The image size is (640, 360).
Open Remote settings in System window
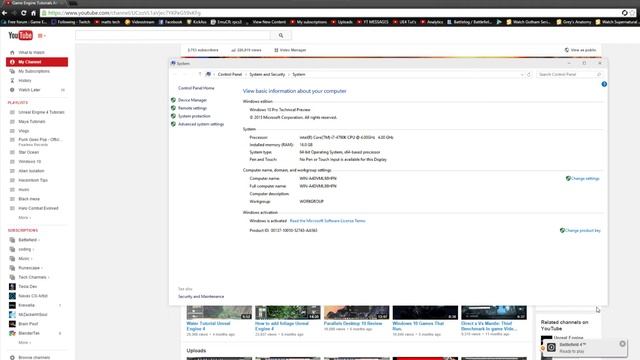[x=192, y=108]
